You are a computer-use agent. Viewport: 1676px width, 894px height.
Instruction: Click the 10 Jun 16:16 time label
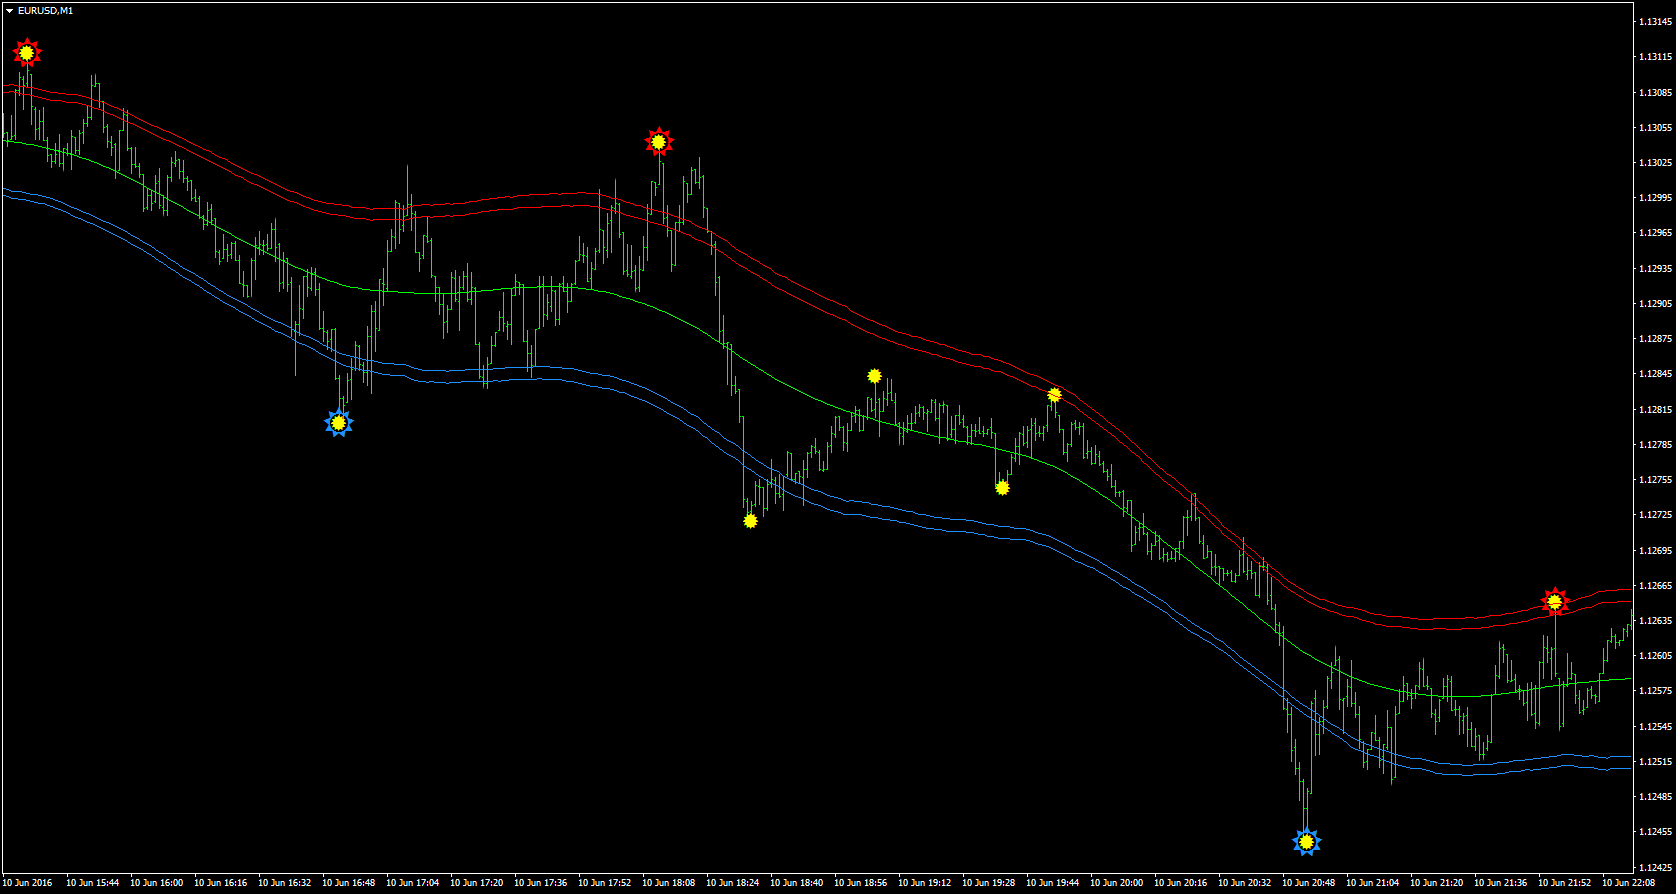click(221, 883)
